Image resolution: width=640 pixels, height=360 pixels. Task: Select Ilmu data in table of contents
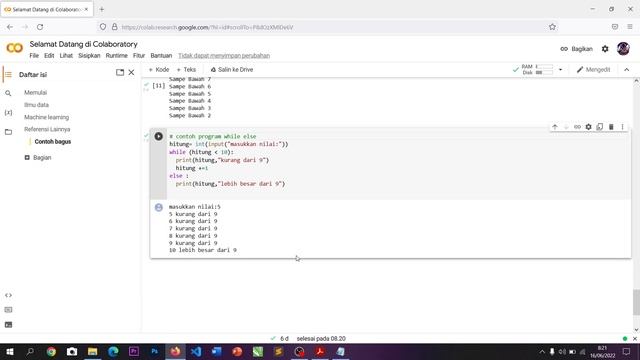(x=36, y=105)
